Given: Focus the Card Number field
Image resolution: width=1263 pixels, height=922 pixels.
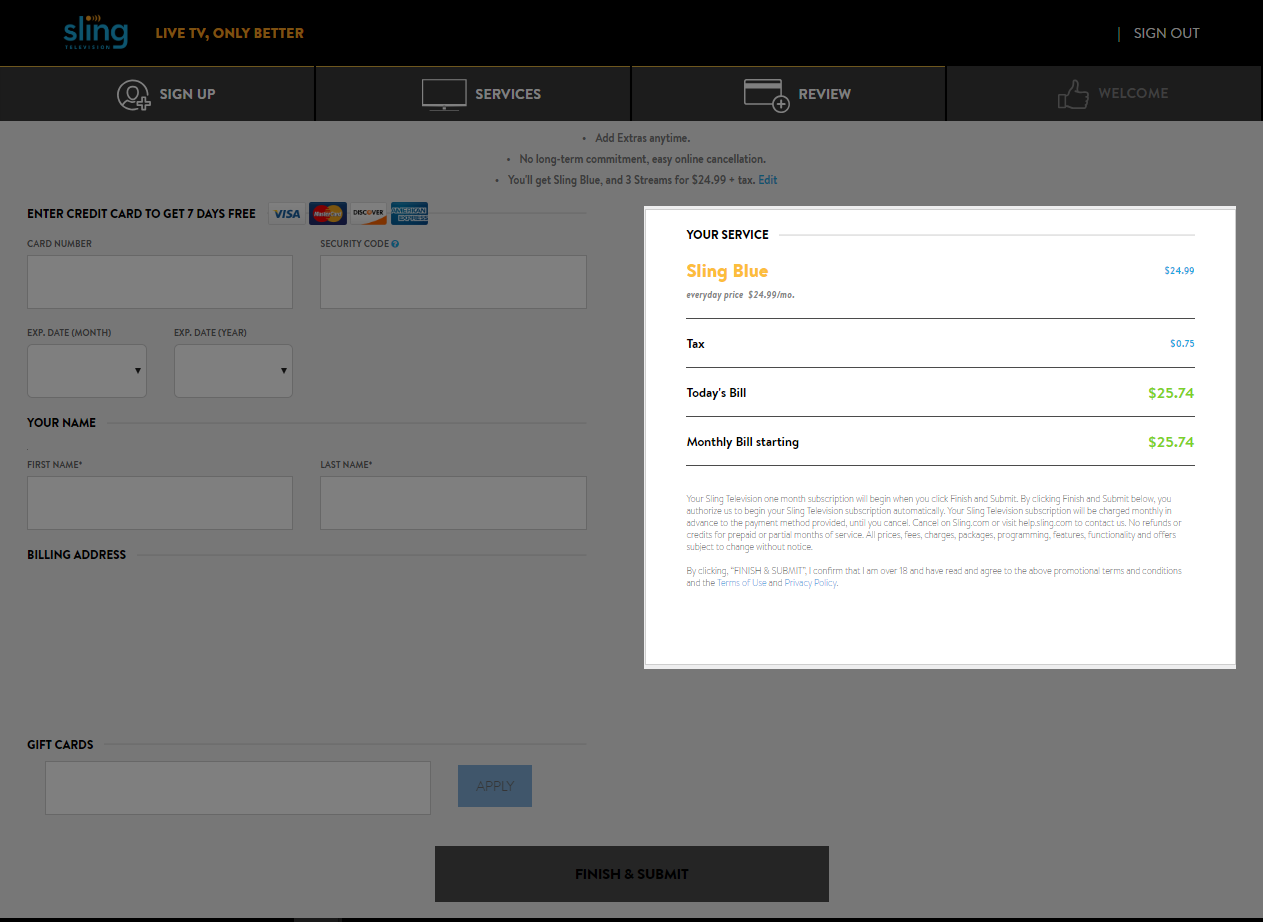Looking at the screenshot, I should [x=160, y=282].
